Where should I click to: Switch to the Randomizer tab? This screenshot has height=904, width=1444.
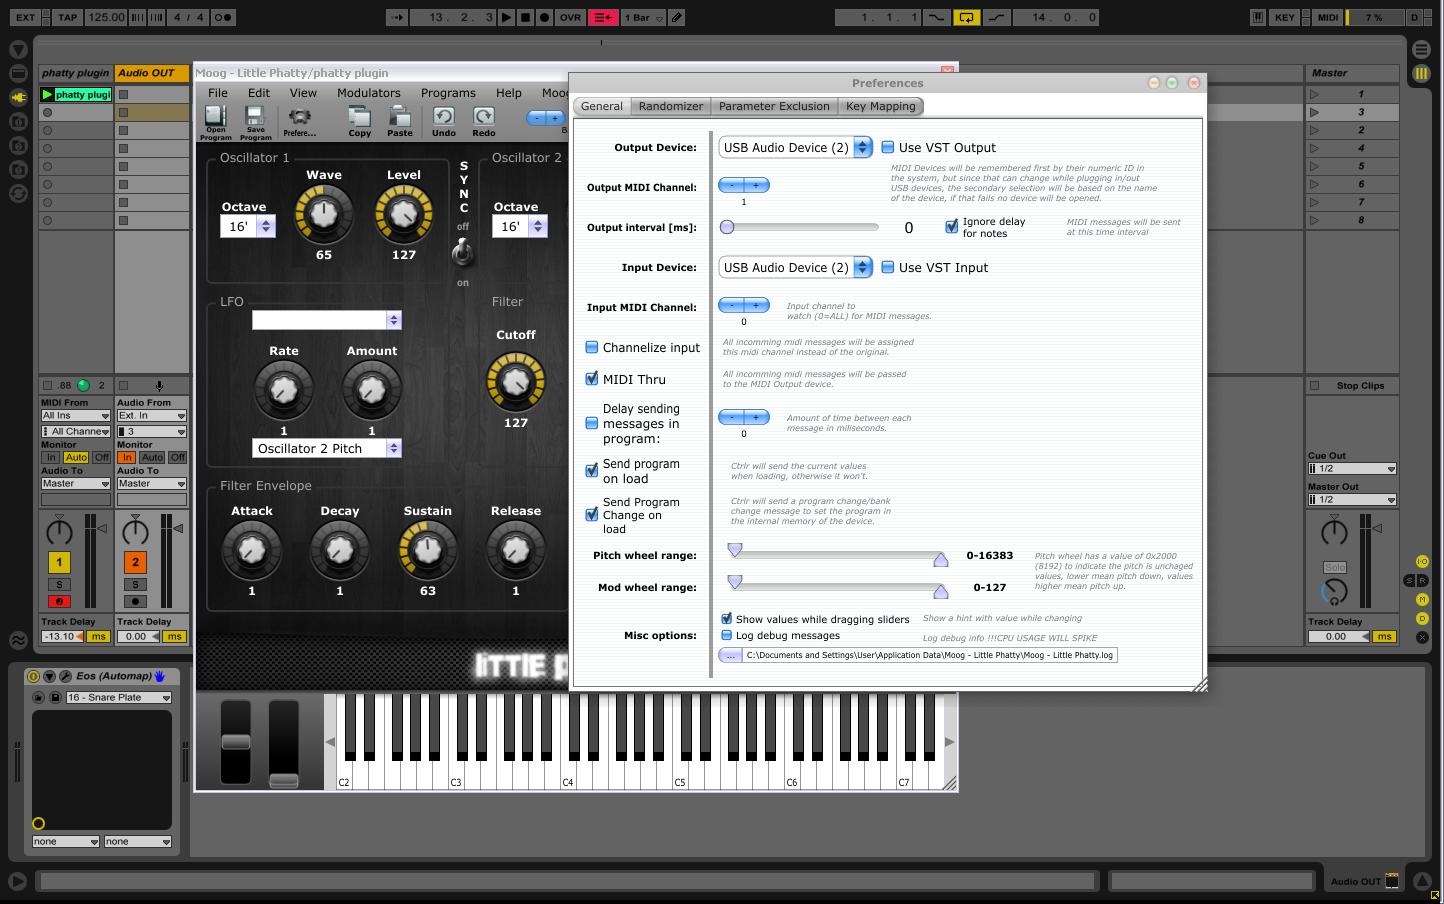pos(670,106)
